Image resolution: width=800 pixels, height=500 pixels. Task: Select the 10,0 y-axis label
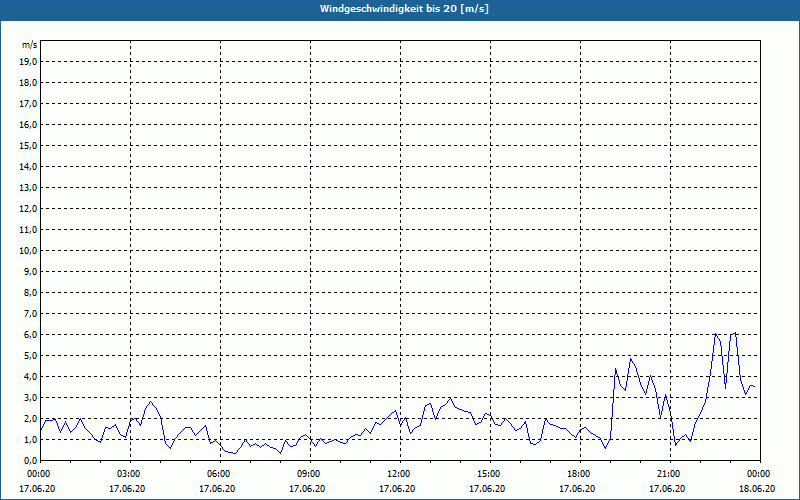tap(29, 251)
